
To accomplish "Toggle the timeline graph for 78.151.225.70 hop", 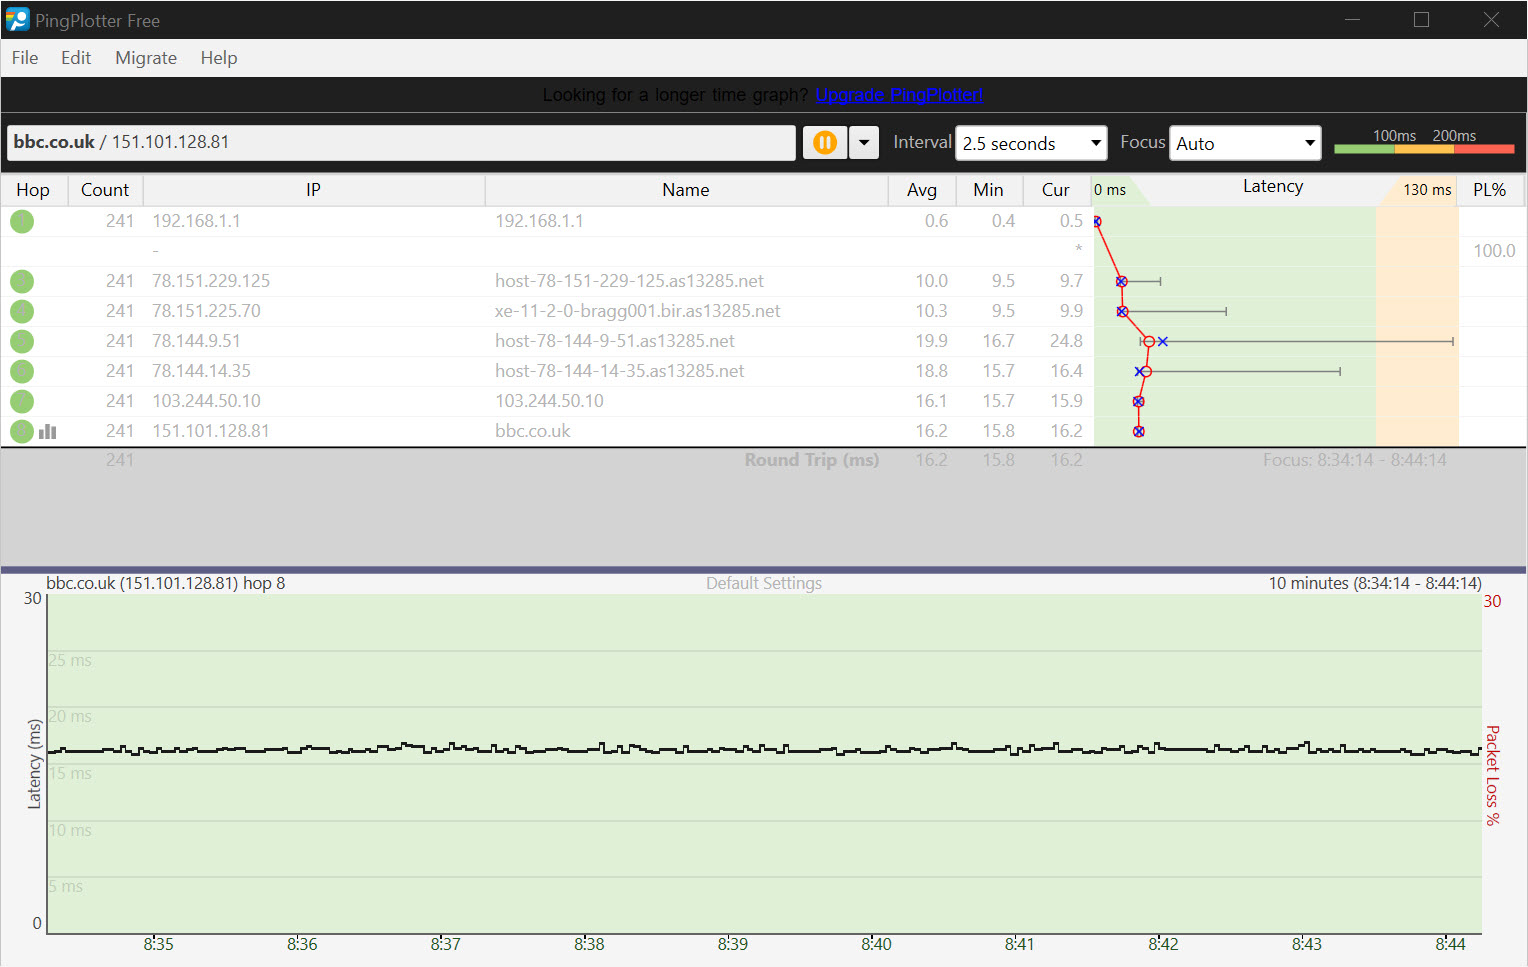I will click(22, 311).
